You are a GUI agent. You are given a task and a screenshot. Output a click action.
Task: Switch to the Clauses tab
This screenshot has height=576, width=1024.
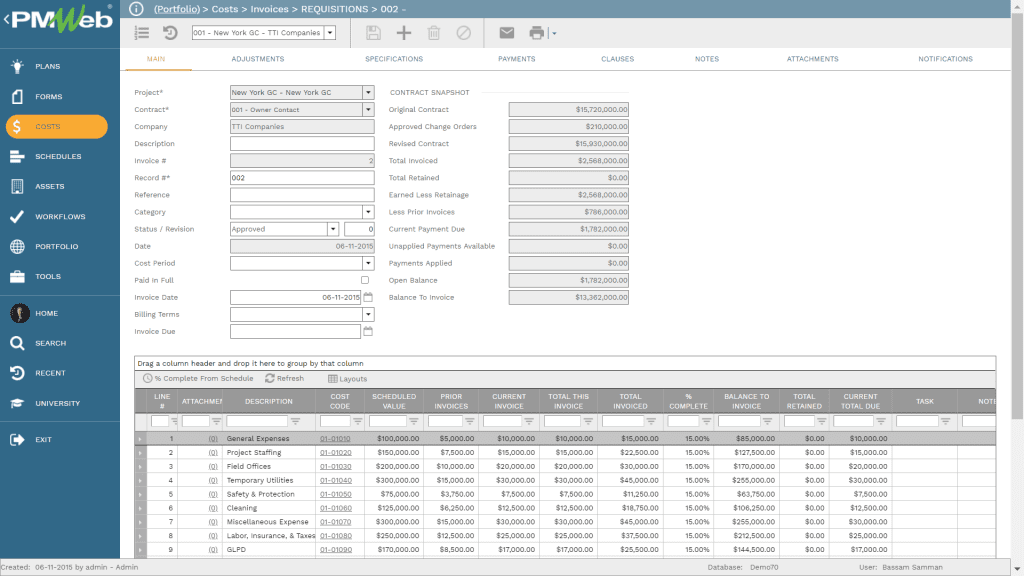pos(617,59)
